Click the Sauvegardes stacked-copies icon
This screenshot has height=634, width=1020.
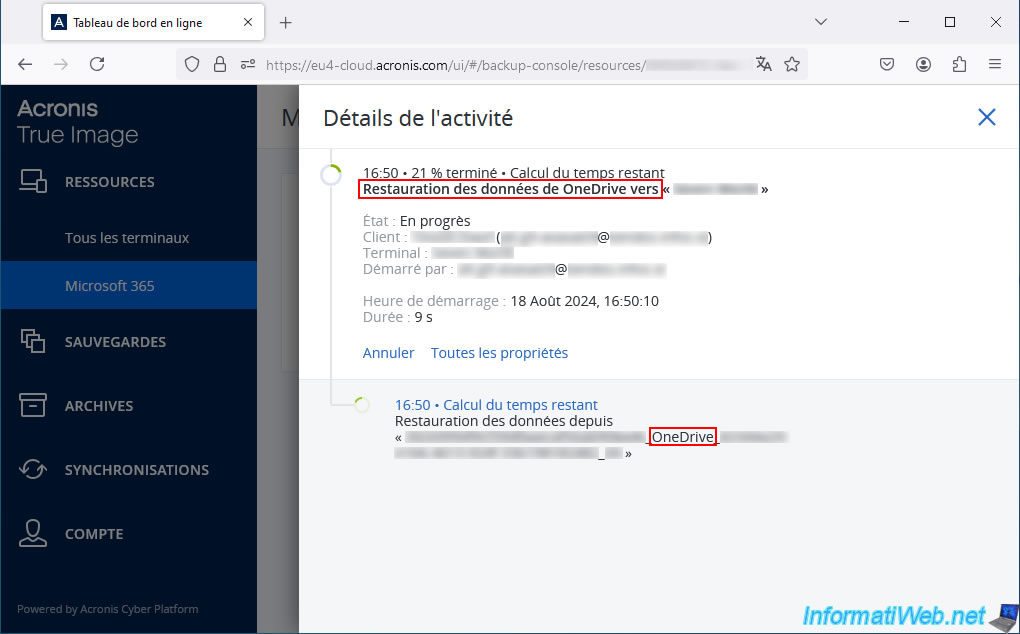pos(33,341)
